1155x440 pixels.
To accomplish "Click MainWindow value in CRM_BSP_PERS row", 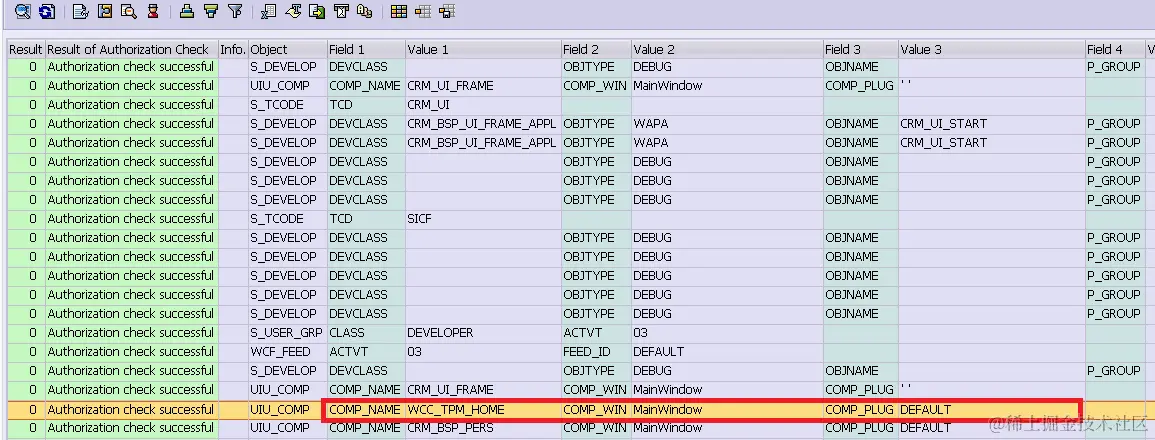I will 727,427.
